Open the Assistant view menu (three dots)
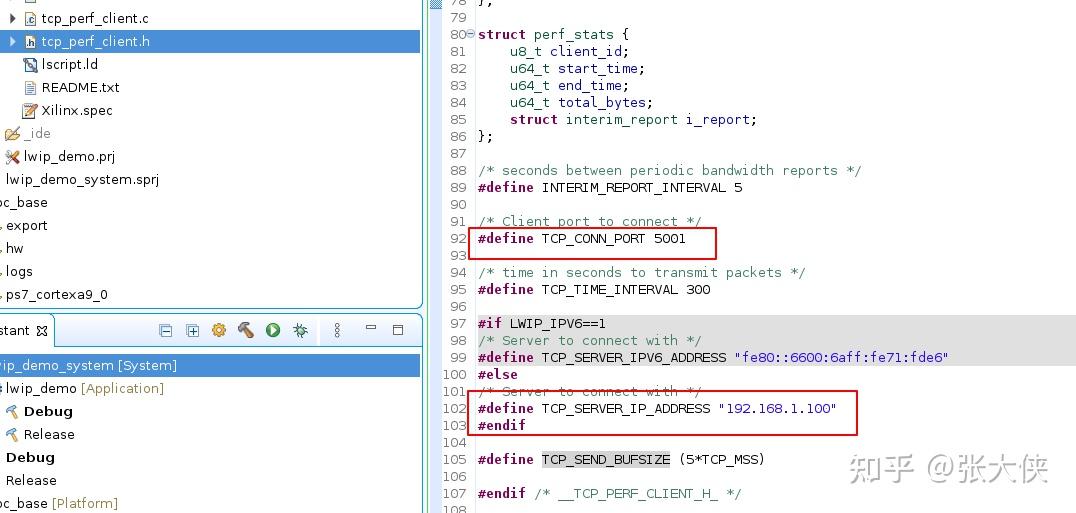Viewport: 1076px width, 513px height. [x=337, y=331]
